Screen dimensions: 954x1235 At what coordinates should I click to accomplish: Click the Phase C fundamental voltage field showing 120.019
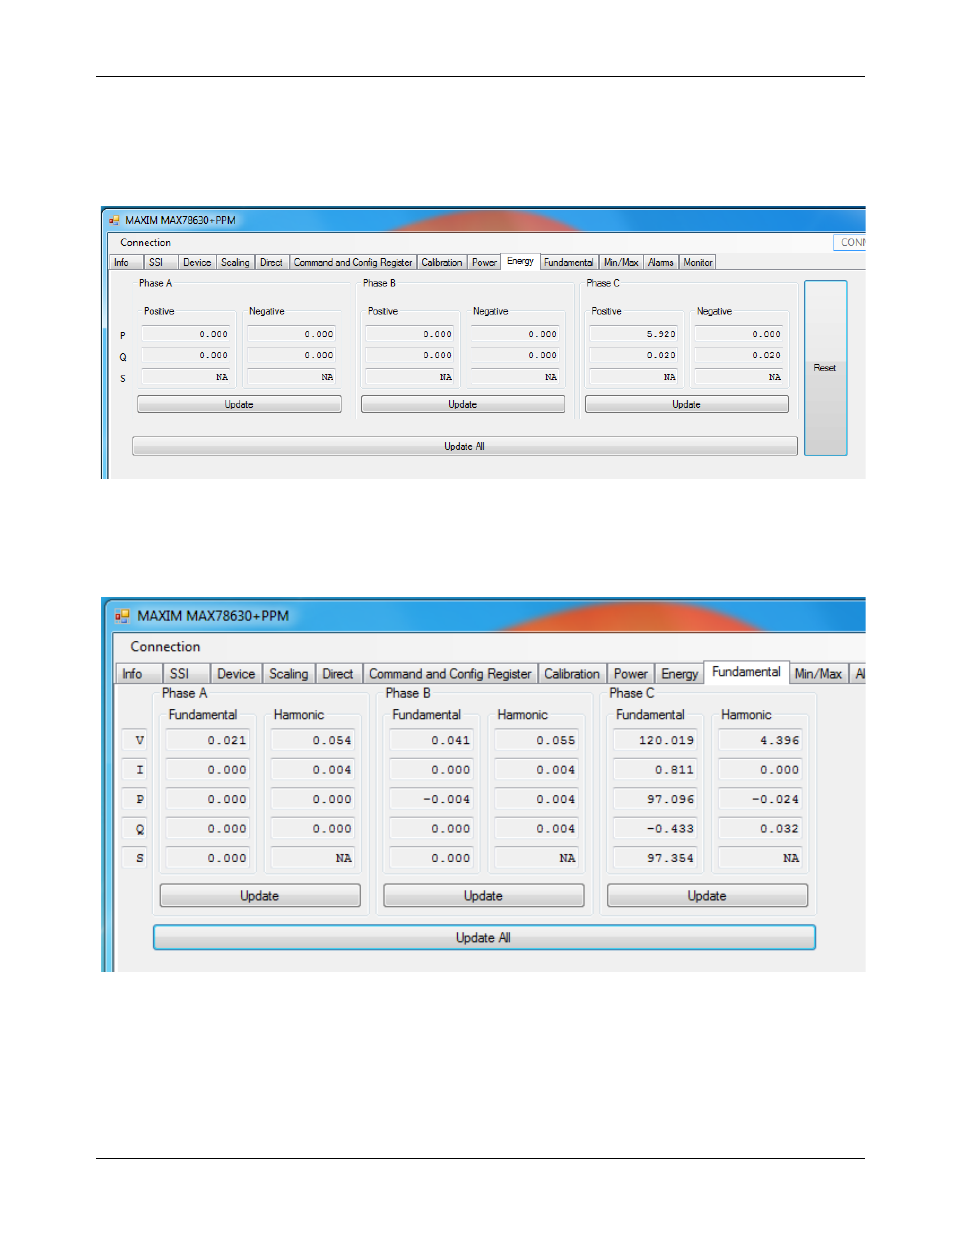656,741
